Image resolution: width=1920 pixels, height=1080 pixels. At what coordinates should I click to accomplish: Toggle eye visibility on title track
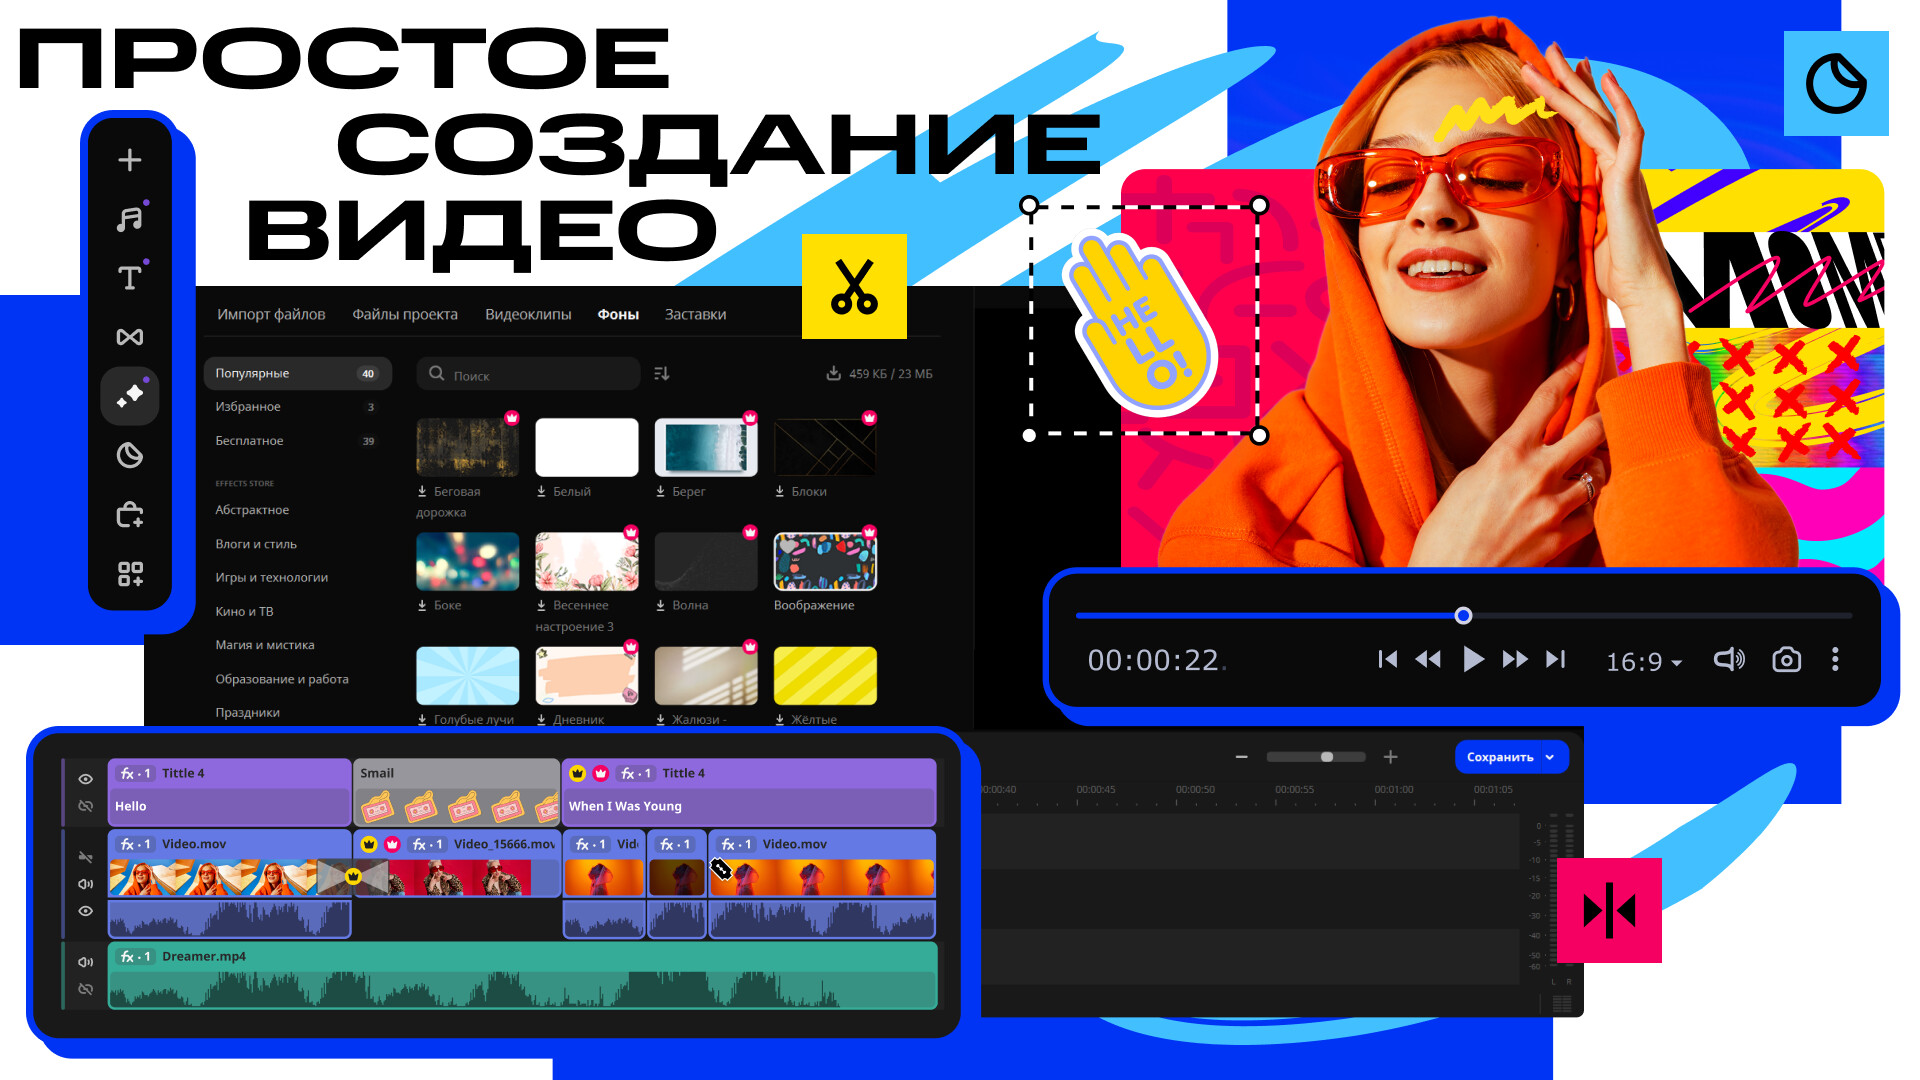click(86, 779)
